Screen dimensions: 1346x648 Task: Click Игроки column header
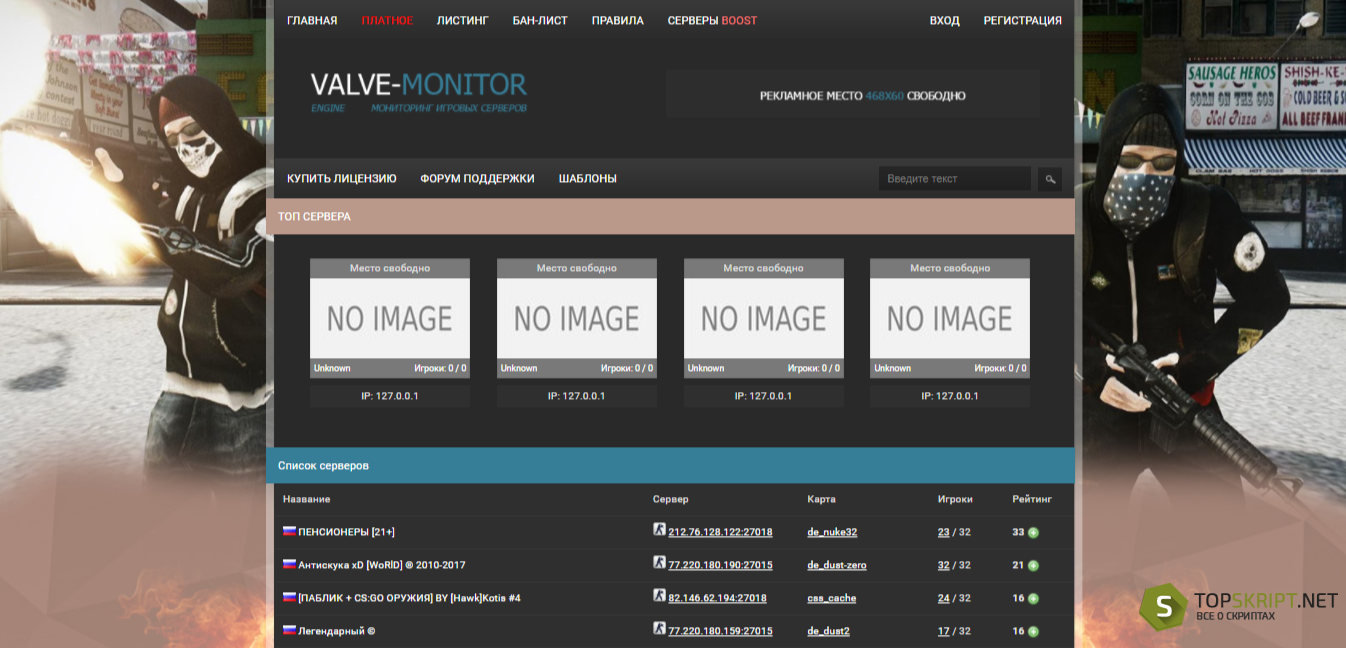coord(955,499)
